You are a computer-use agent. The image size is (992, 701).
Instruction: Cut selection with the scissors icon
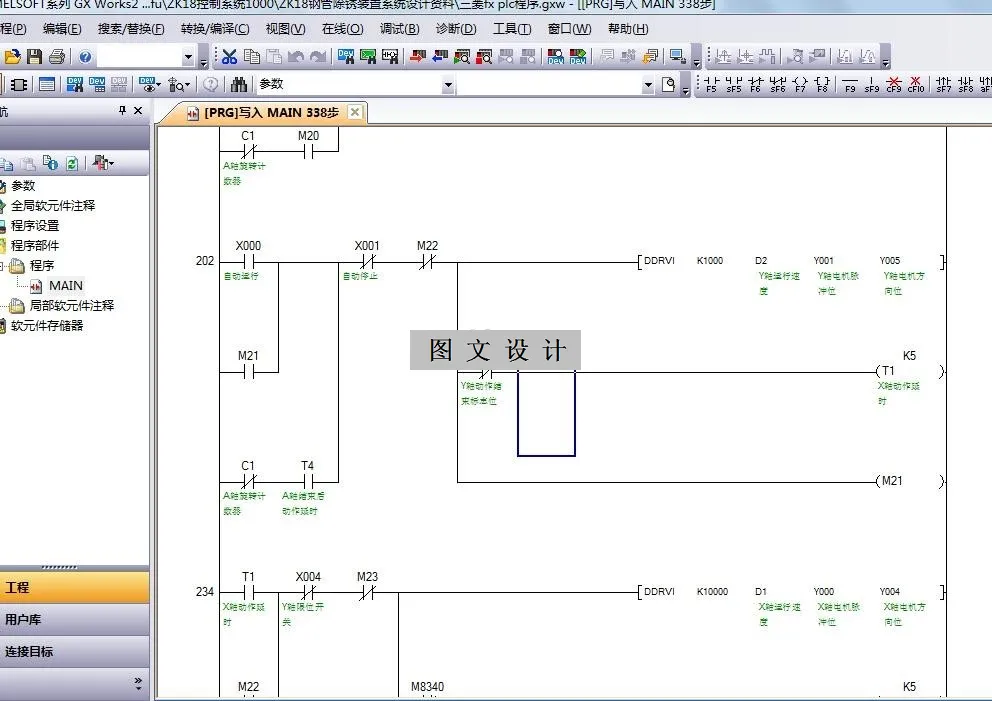click(x=229, y=57)
